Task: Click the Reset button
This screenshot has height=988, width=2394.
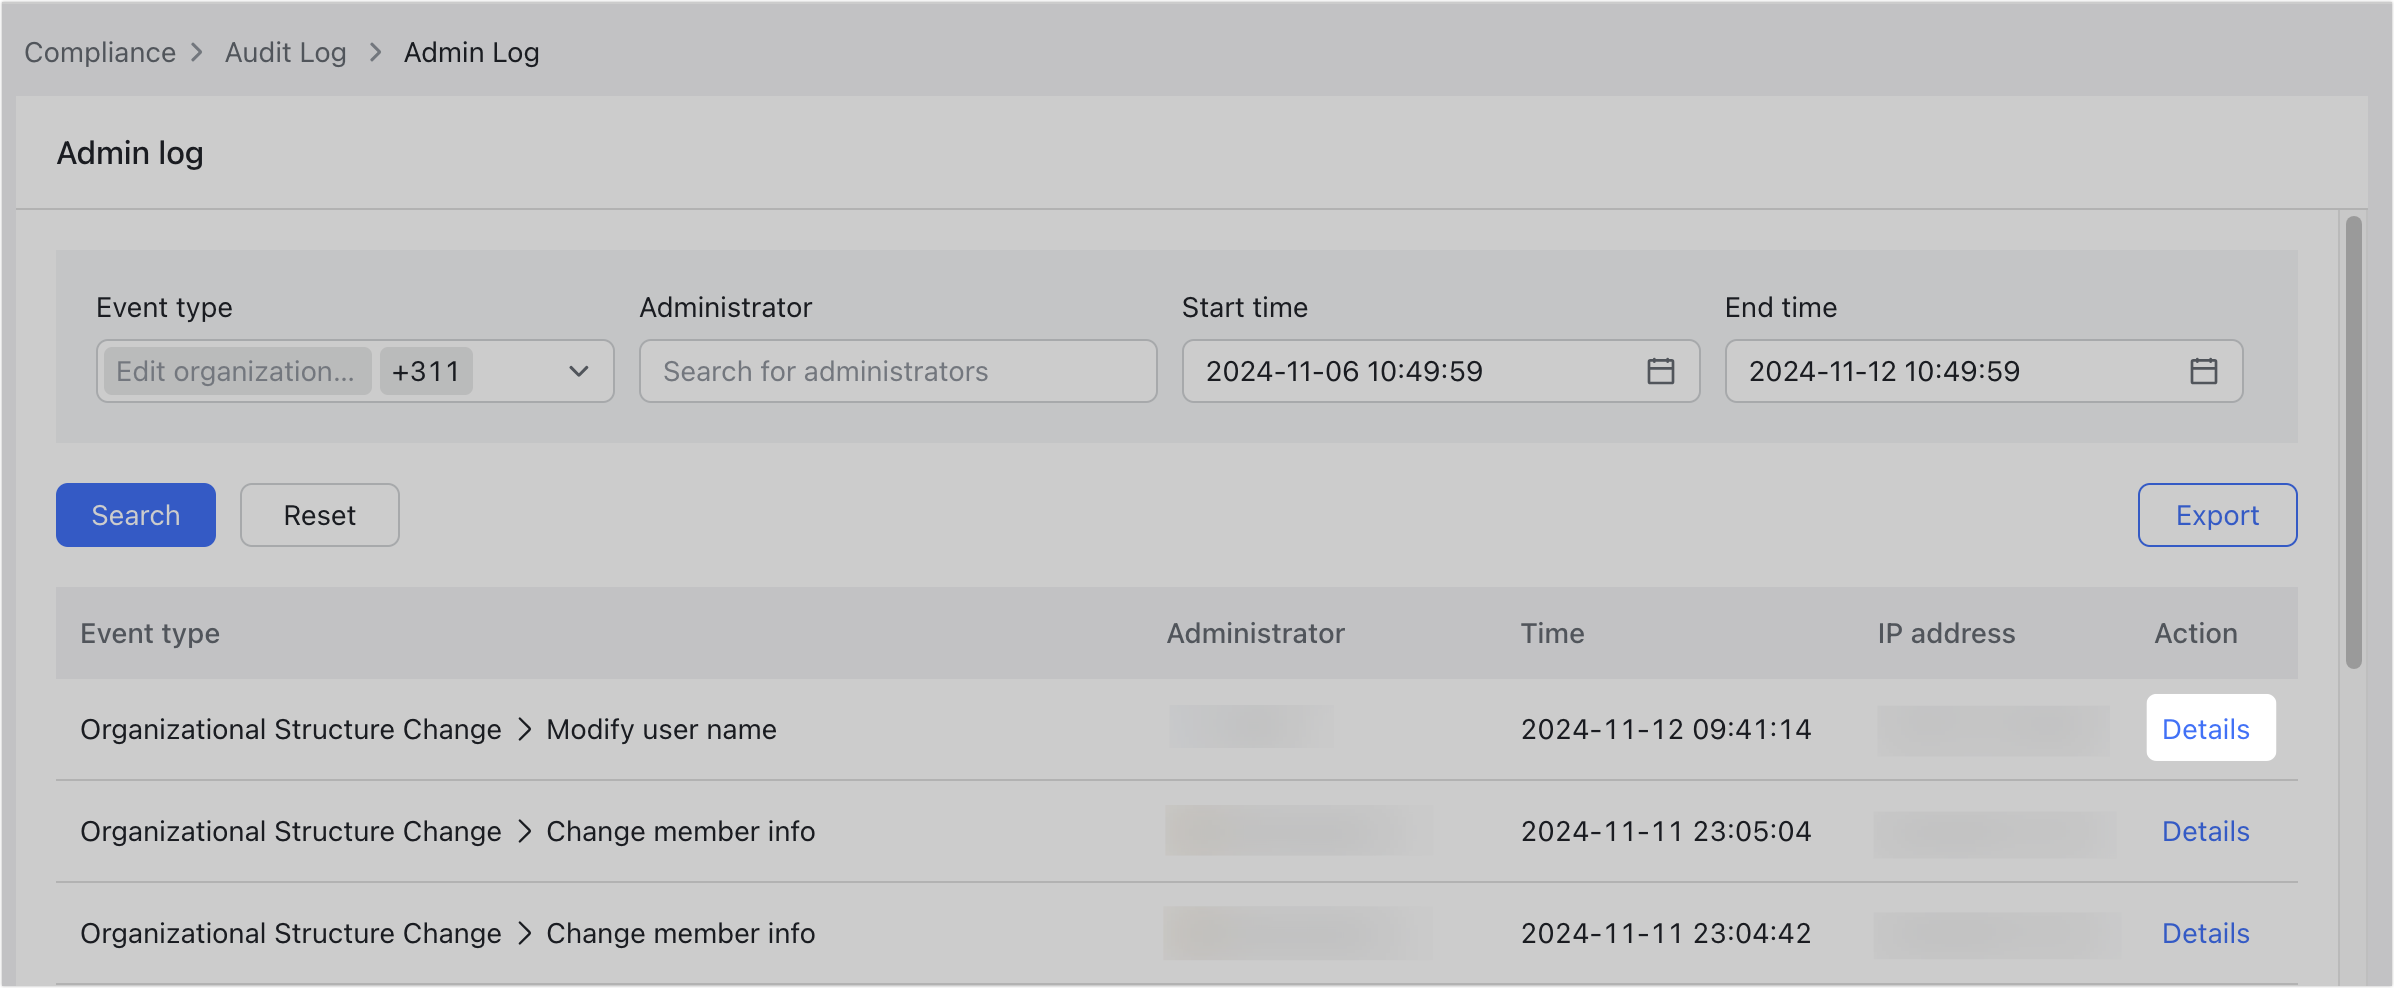Action: click(319, 515)
